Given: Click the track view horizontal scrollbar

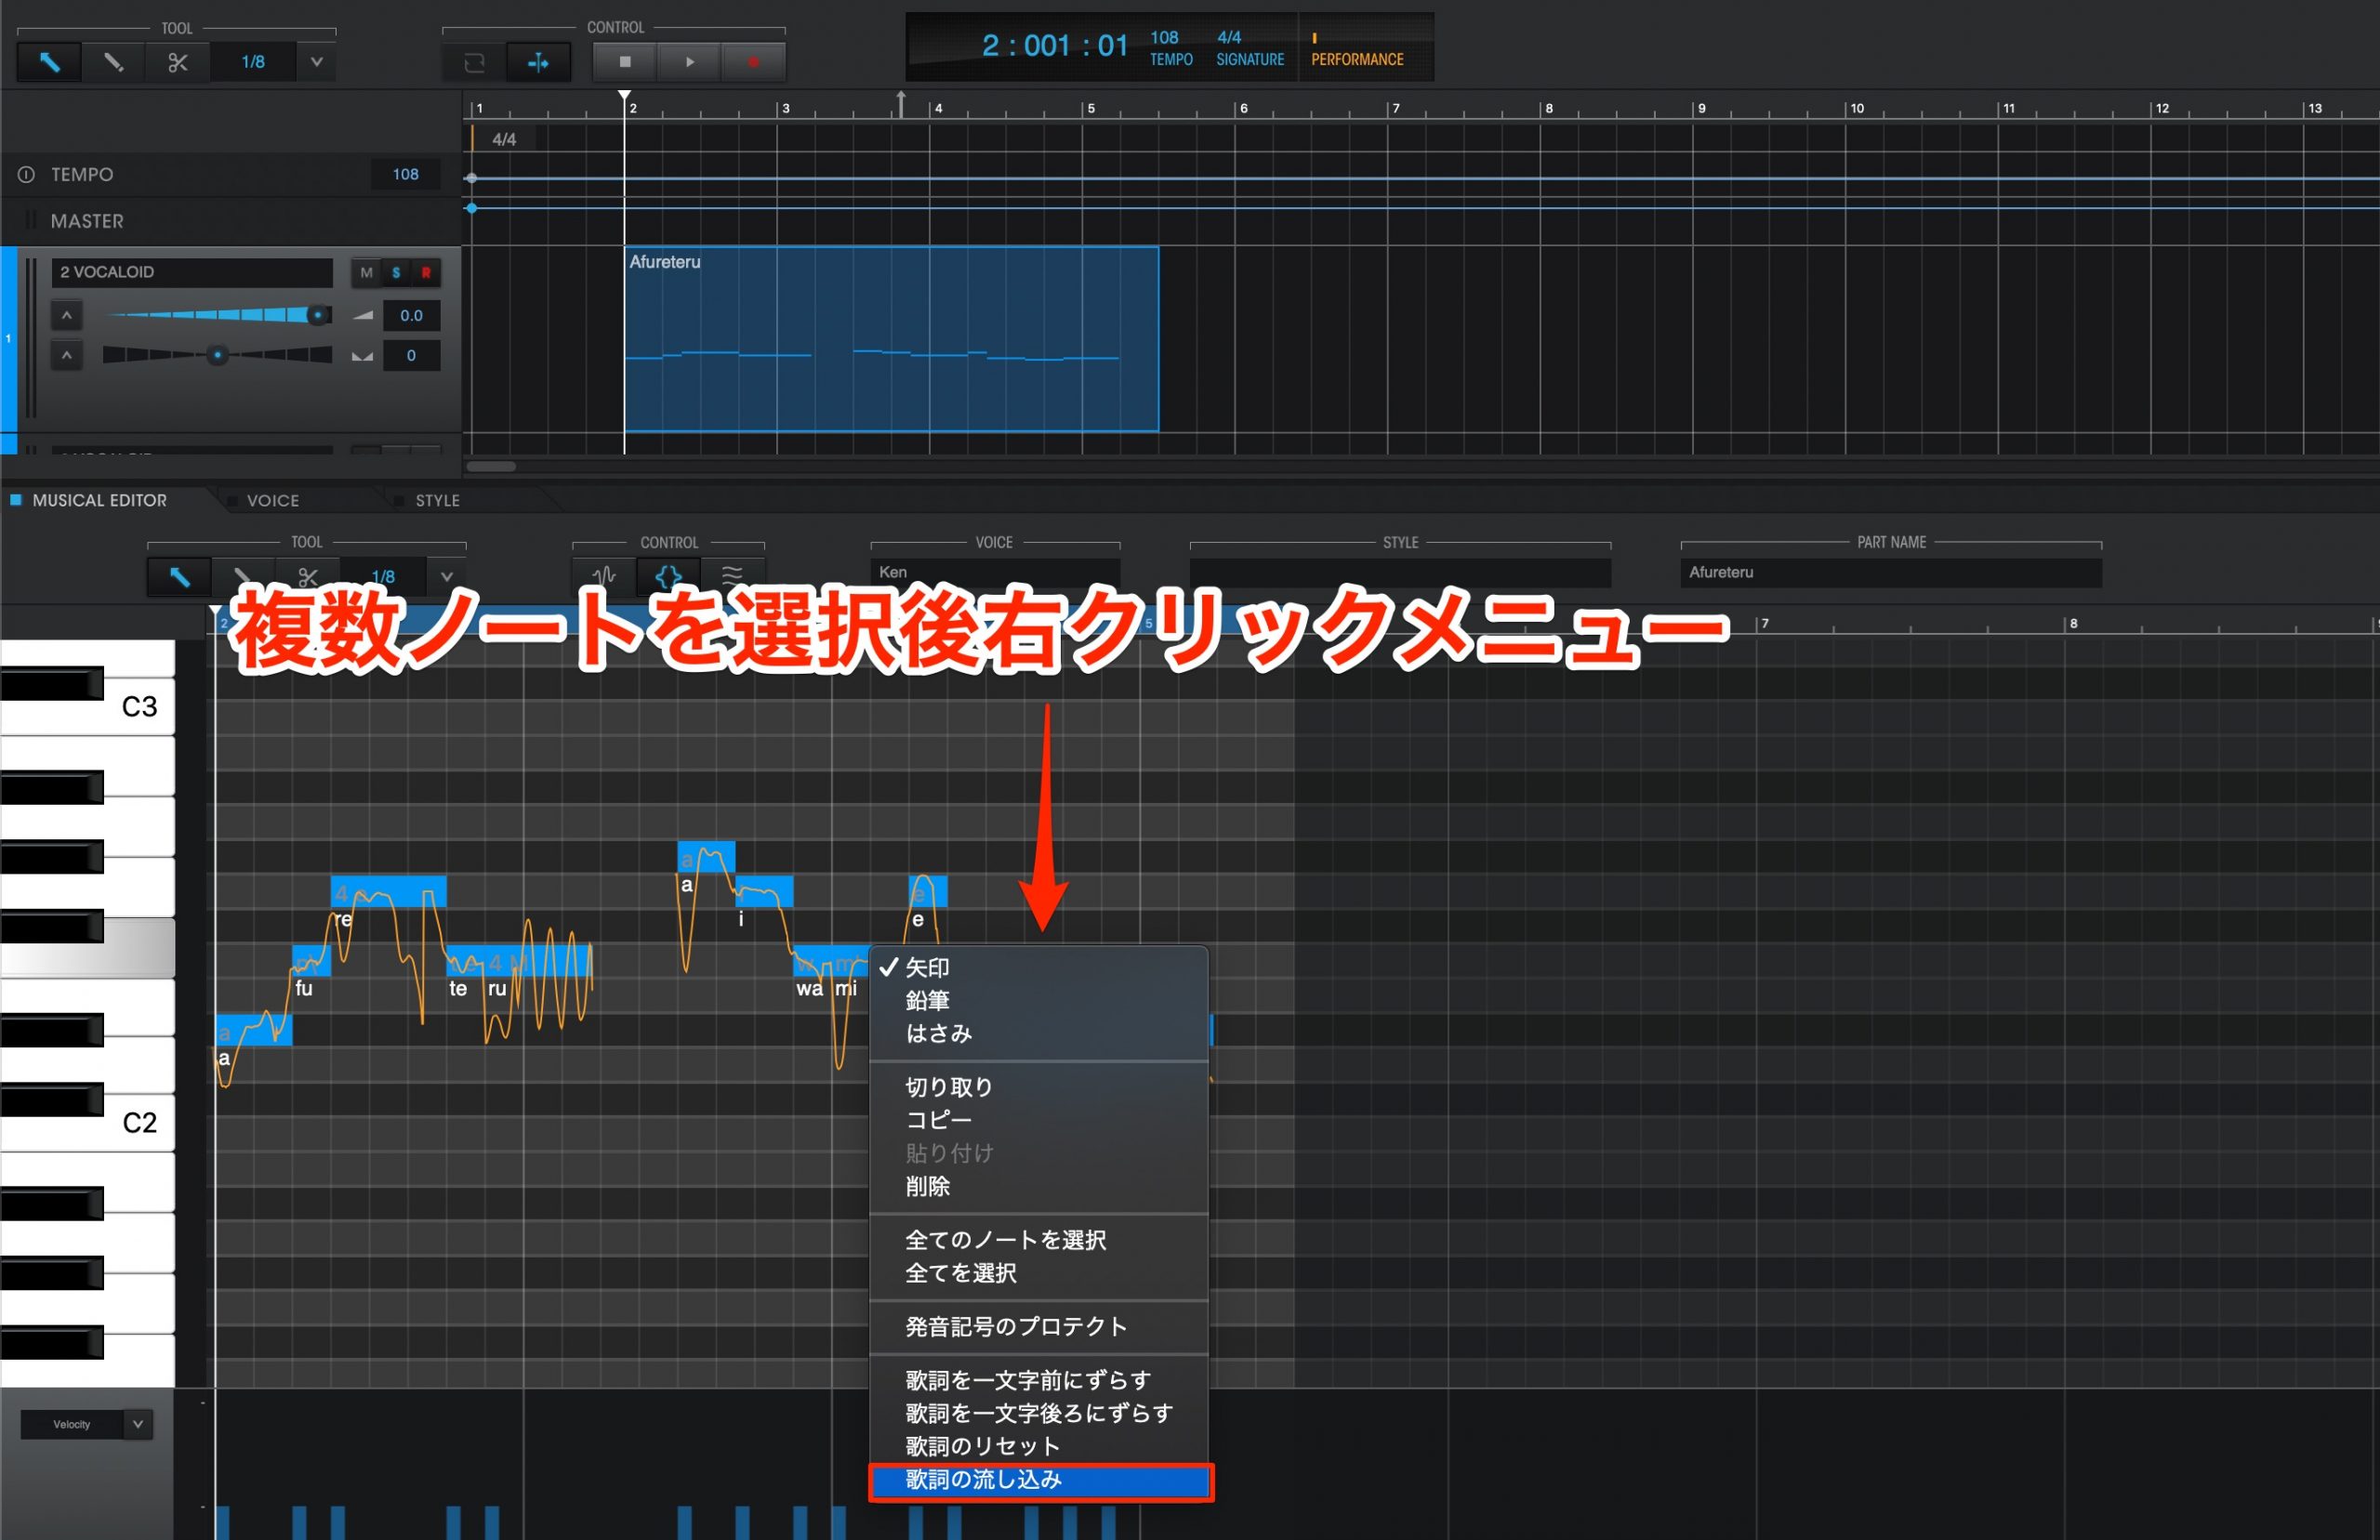Looking at the screenshot, I should 491,466.
